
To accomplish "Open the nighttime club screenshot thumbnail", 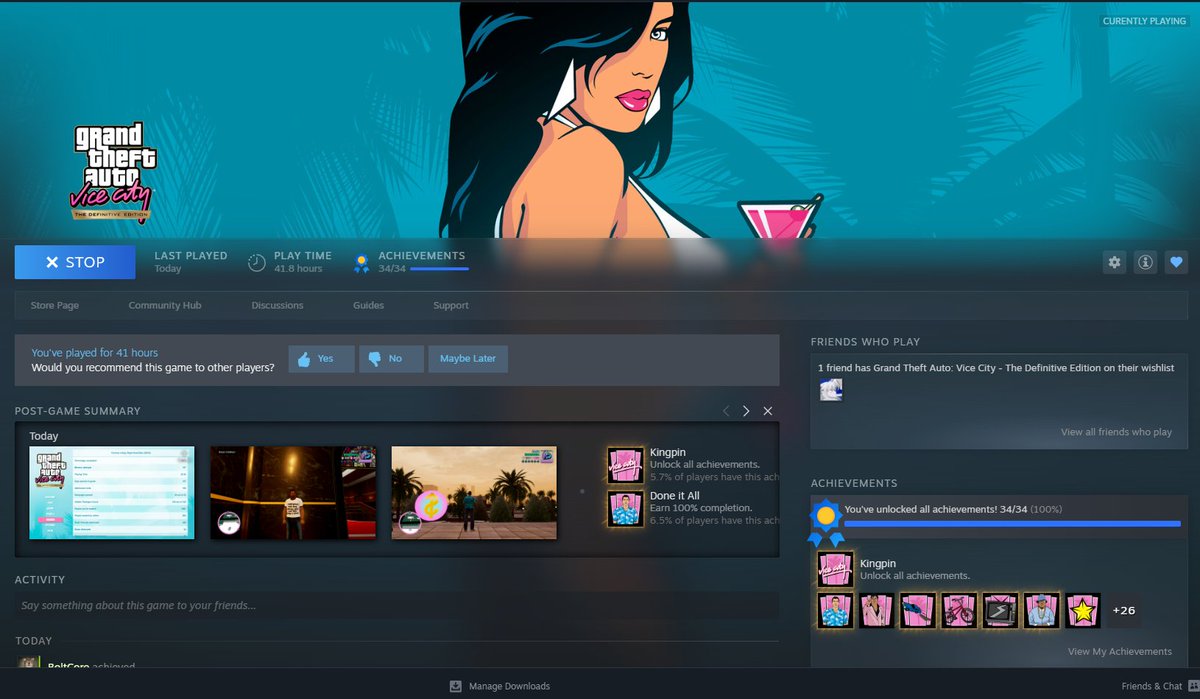I will (x=293, y=492).
